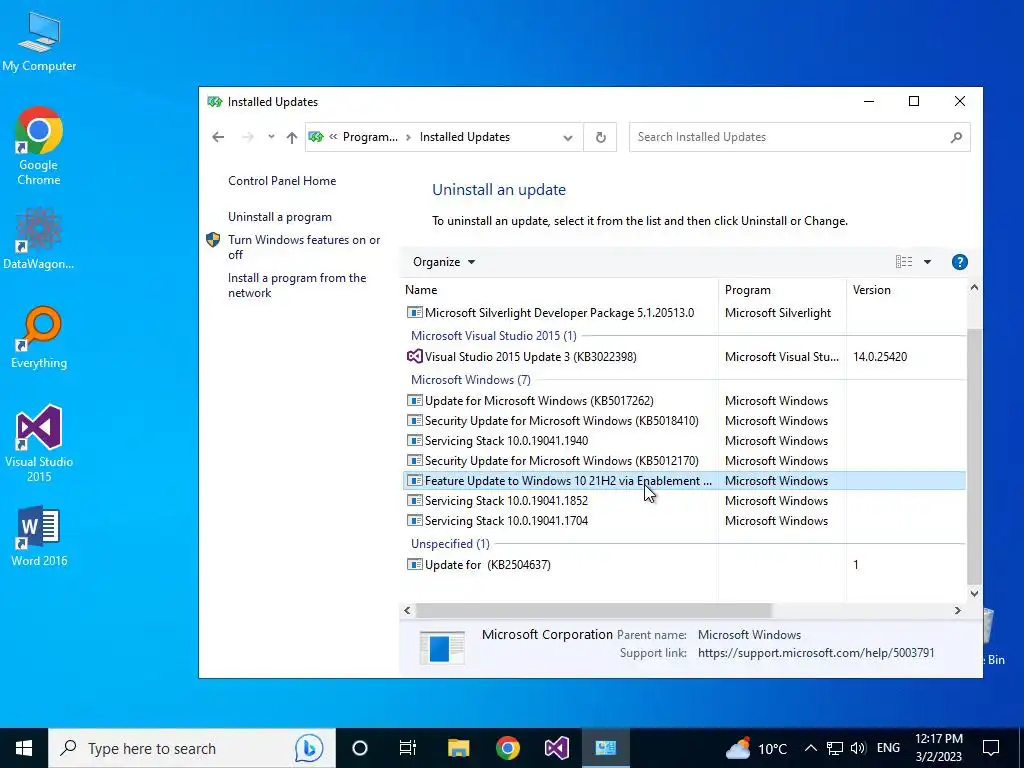The height and width of the screenshot is (768, 1024).
Task: Open Turn Windows features on or off
Action: 304,247
